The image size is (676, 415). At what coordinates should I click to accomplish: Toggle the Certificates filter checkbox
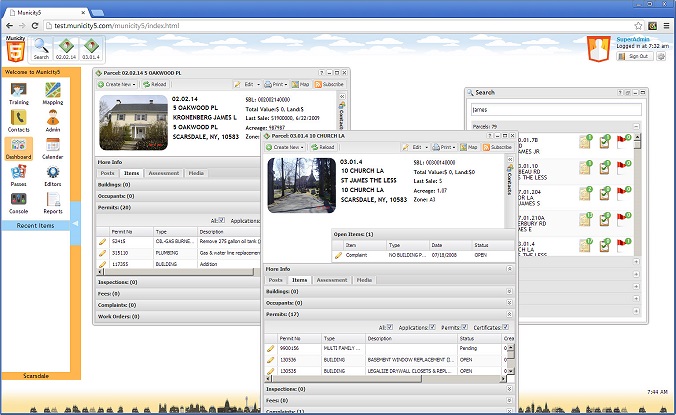[x=506, y=327]
